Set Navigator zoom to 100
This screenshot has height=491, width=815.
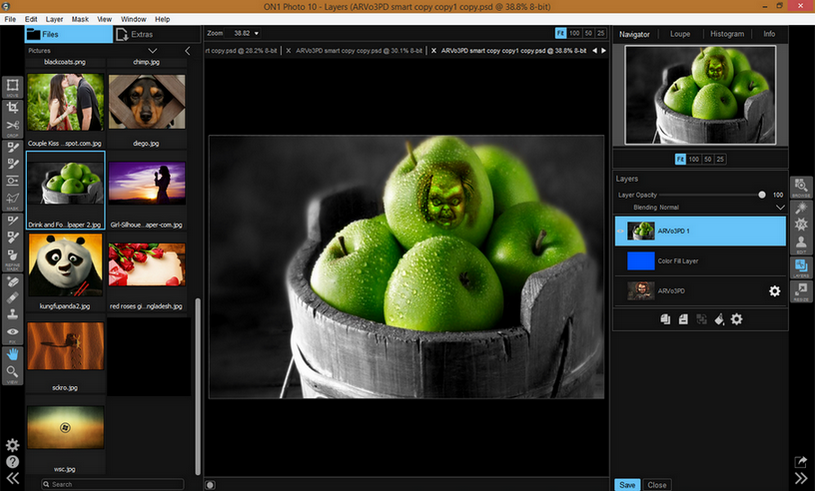(693, 159)
